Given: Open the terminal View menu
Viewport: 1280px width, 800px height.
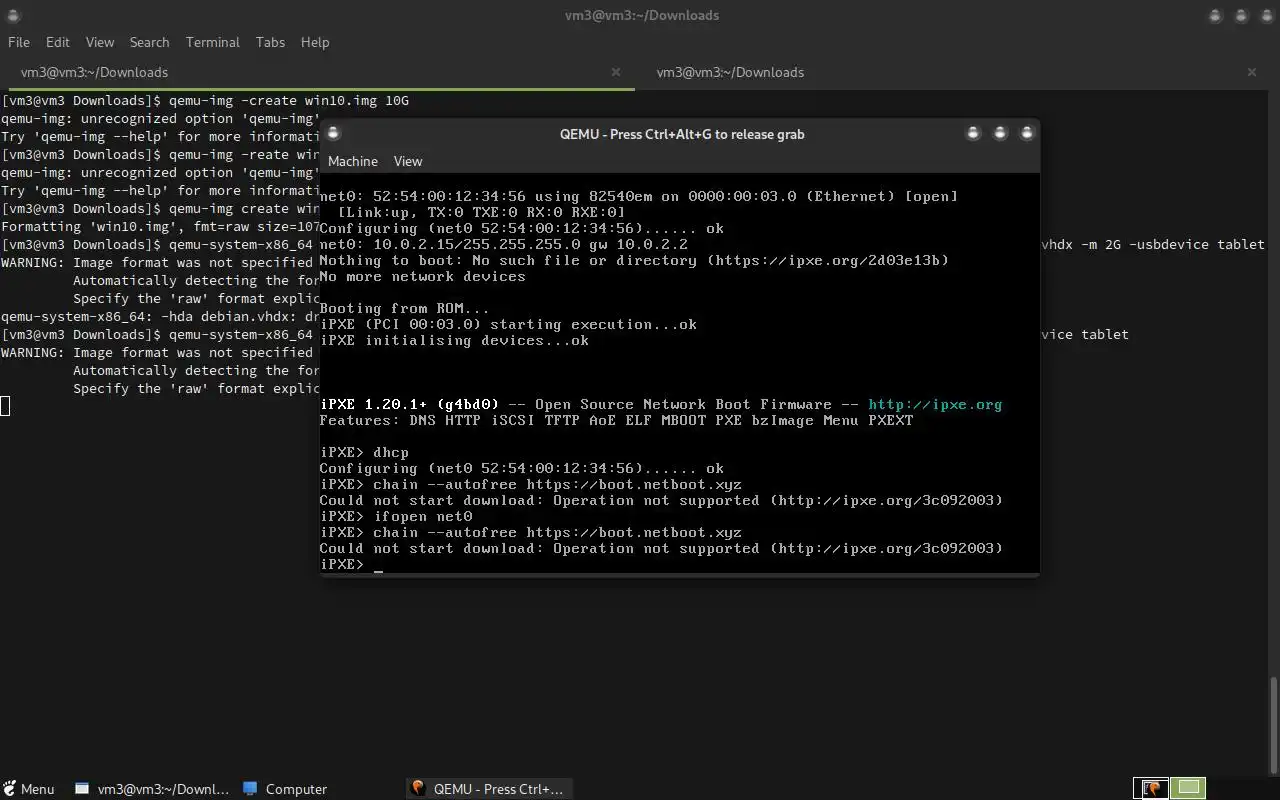Looking at the screenshot, I should (100, 42).
